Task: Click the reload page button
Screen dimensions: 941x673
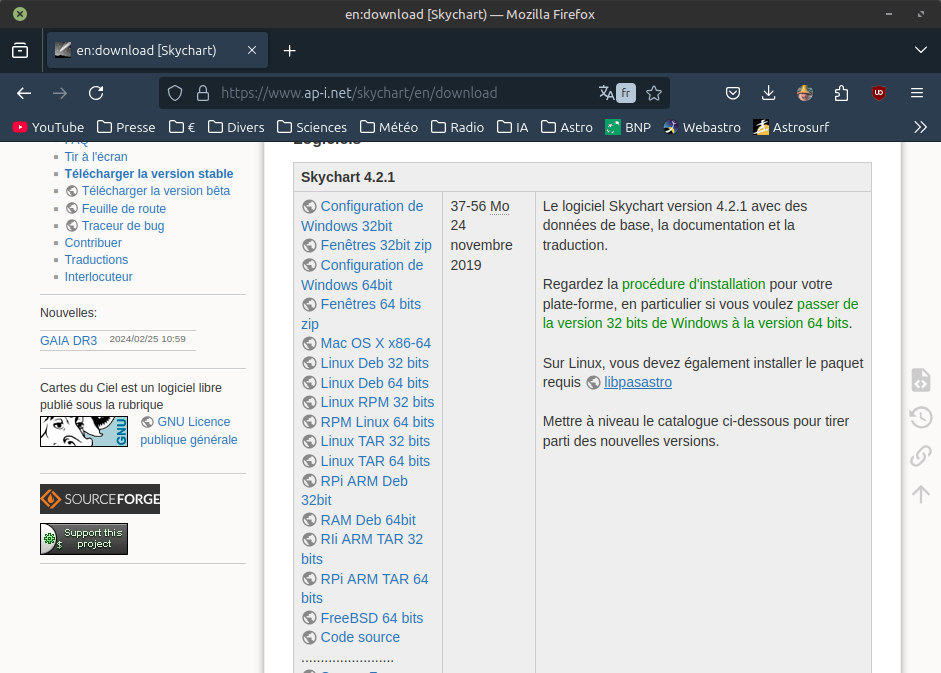Action: (x=96, y=93)
